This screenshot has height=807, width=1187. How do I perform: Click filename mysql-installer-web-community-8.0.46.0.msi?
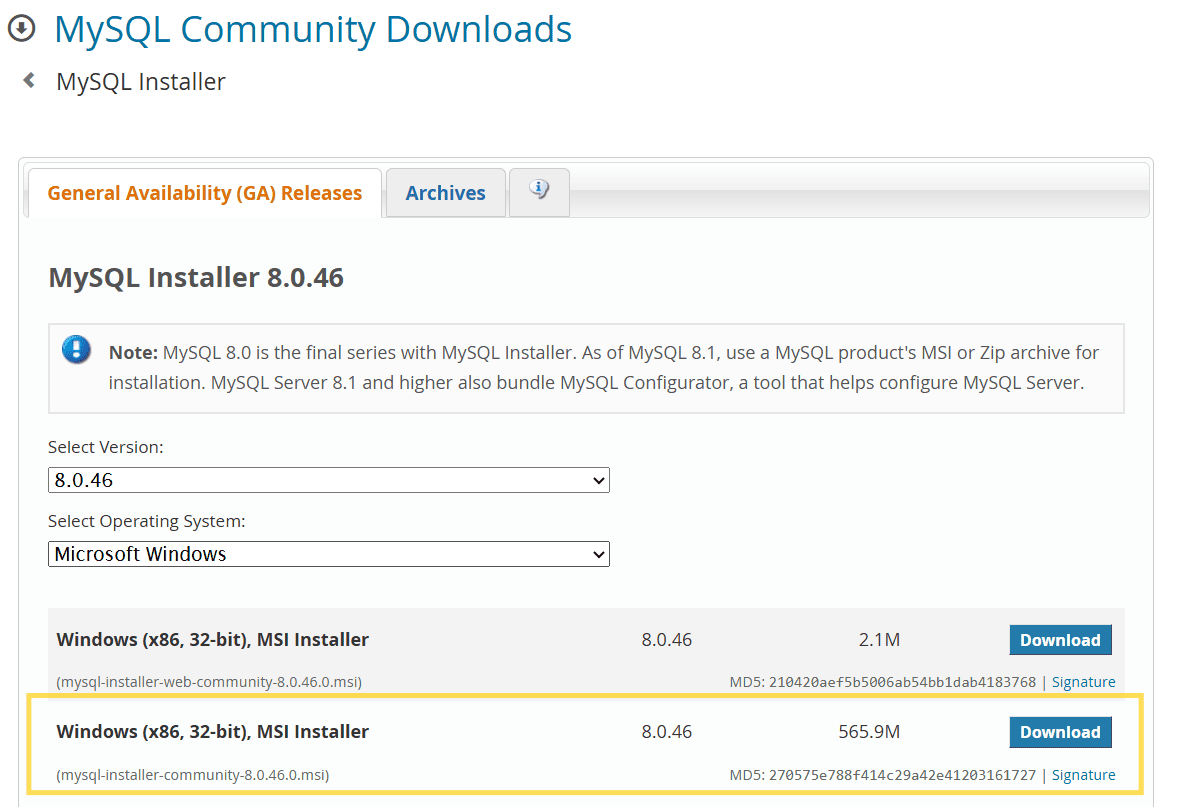coord(209,682)
